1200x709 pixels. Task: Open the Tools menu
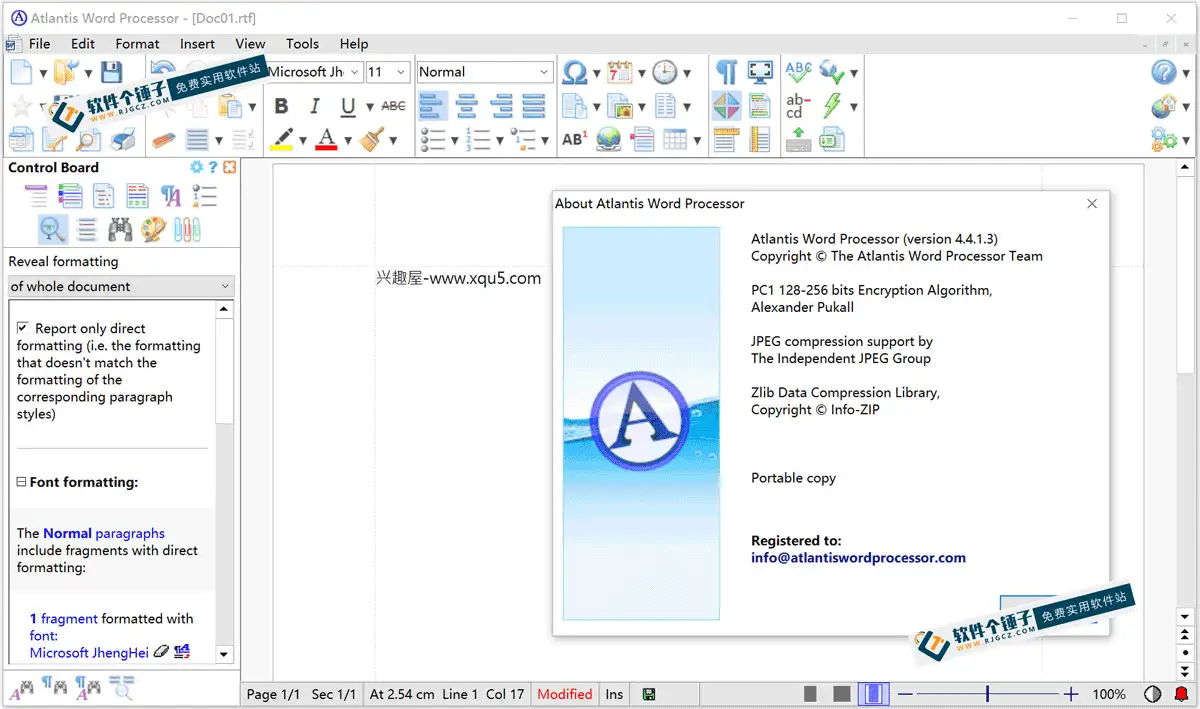pos(302,44)
